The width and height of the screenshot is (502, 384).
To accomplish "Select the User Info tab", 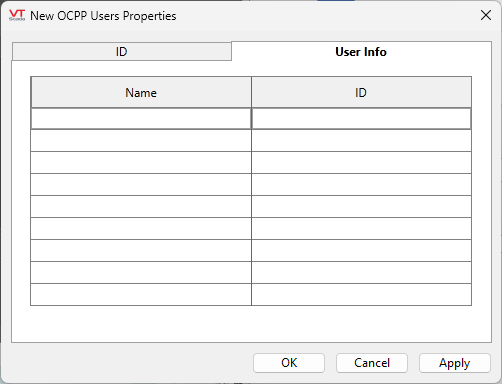I will pyautogui.click(x=361, y=52).
